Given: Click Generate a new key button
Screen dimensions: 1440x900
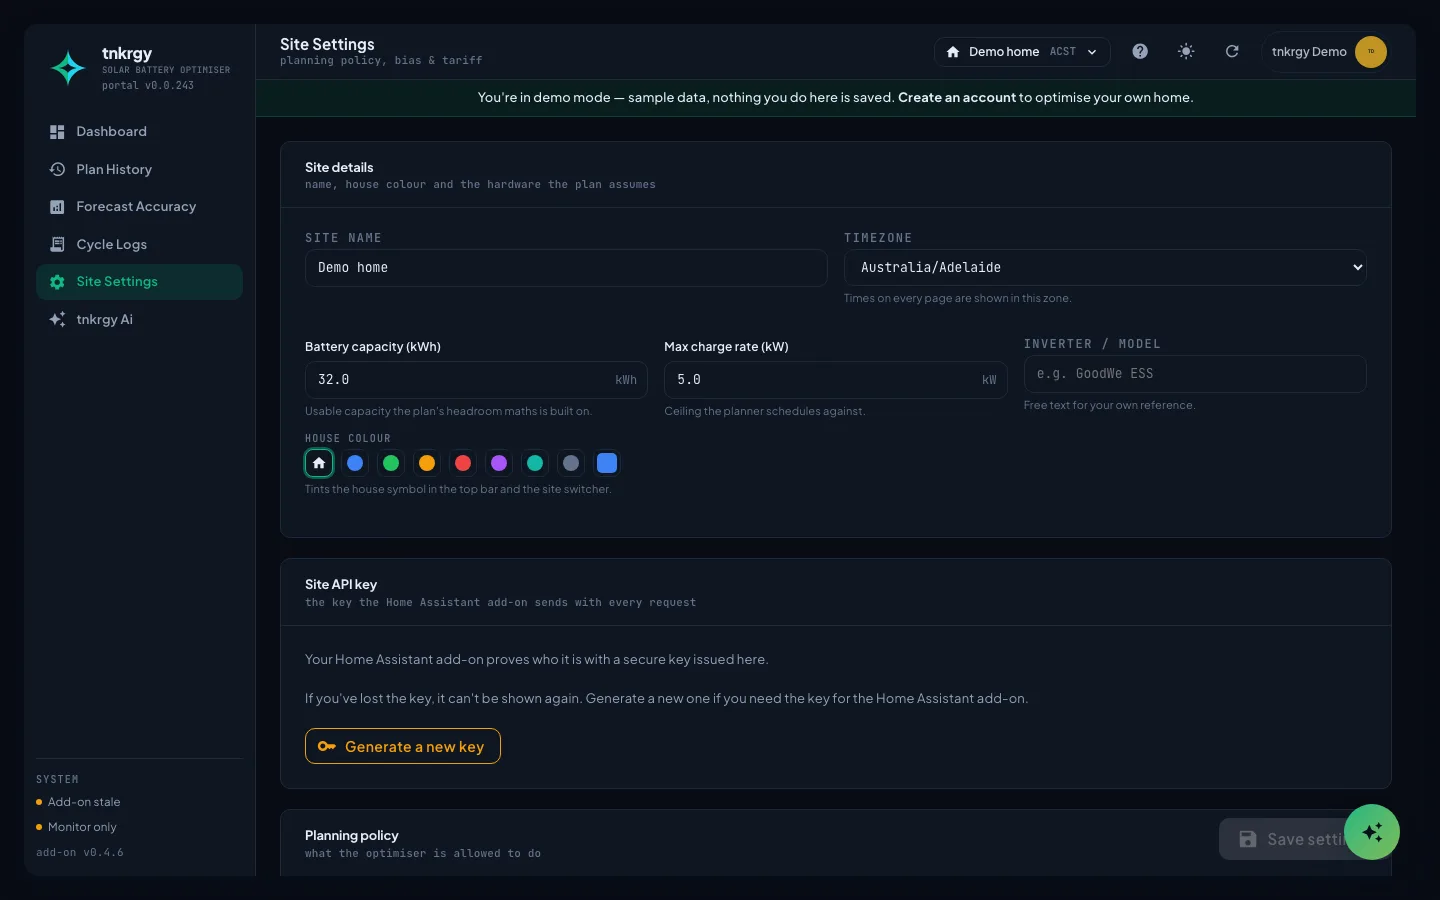Looking at the screenshot, I should click(x=403, y=746).
